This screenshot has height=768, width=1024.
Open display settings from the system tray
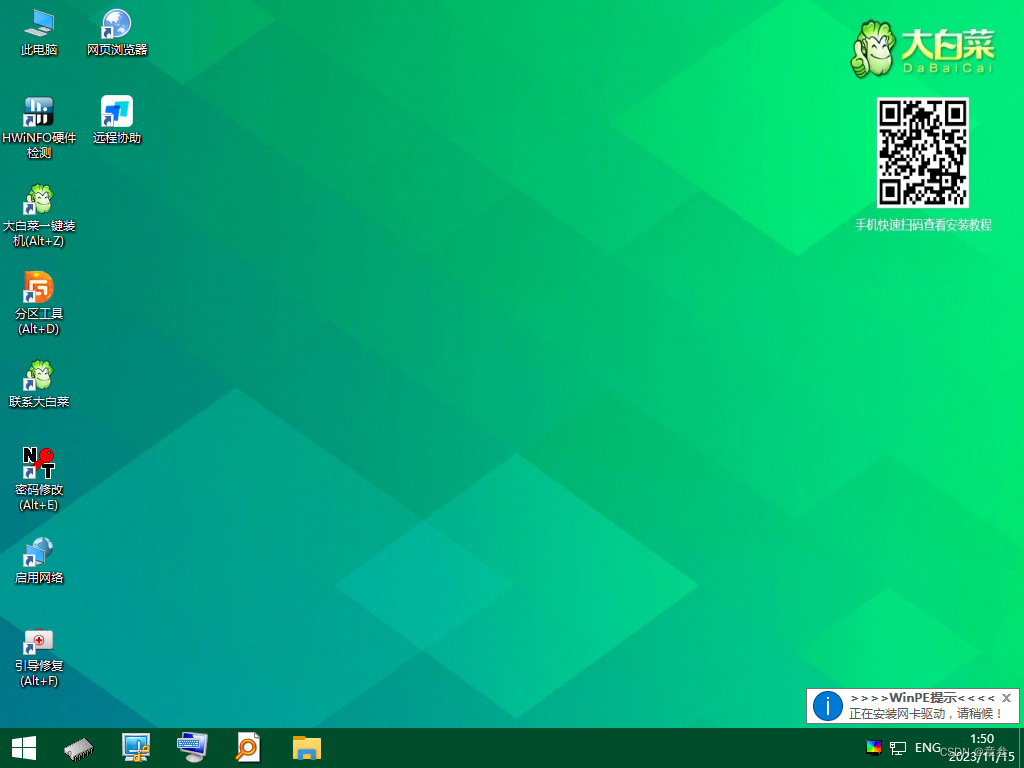pyautogui.click(x=872, y=747)
